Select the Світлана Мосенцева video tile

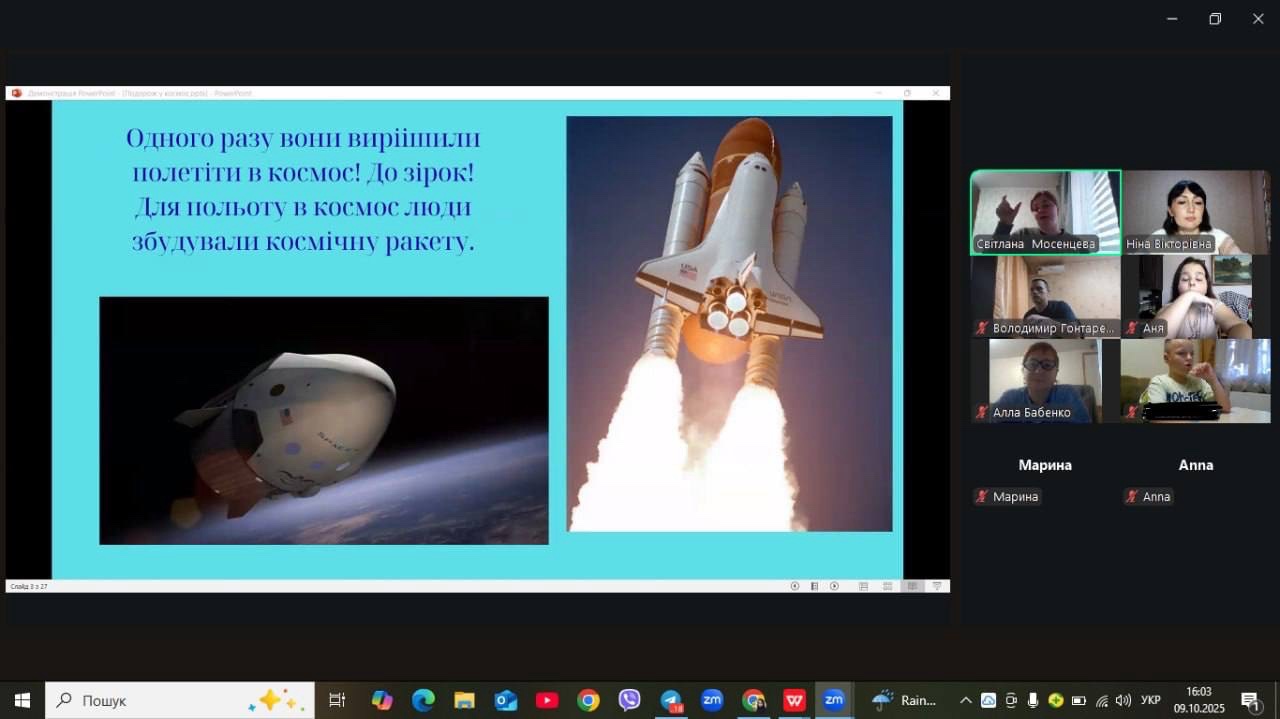coord(1045,212)
